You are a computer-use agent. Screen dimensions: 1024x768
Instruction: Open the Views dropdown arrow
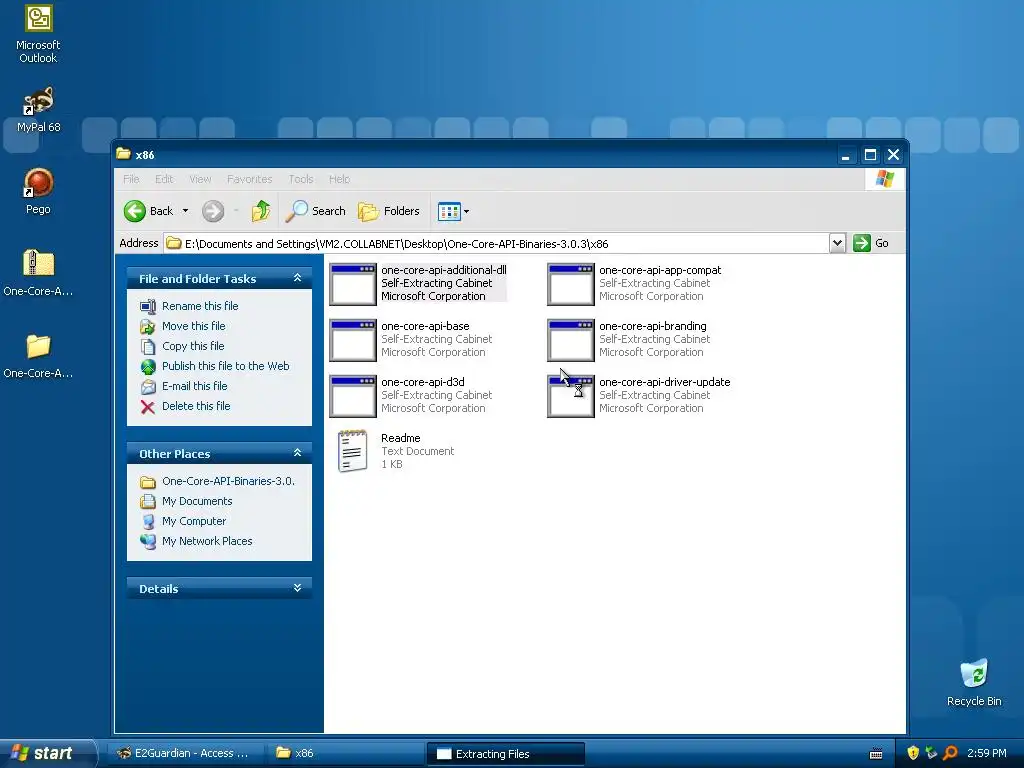coord(466,212)
